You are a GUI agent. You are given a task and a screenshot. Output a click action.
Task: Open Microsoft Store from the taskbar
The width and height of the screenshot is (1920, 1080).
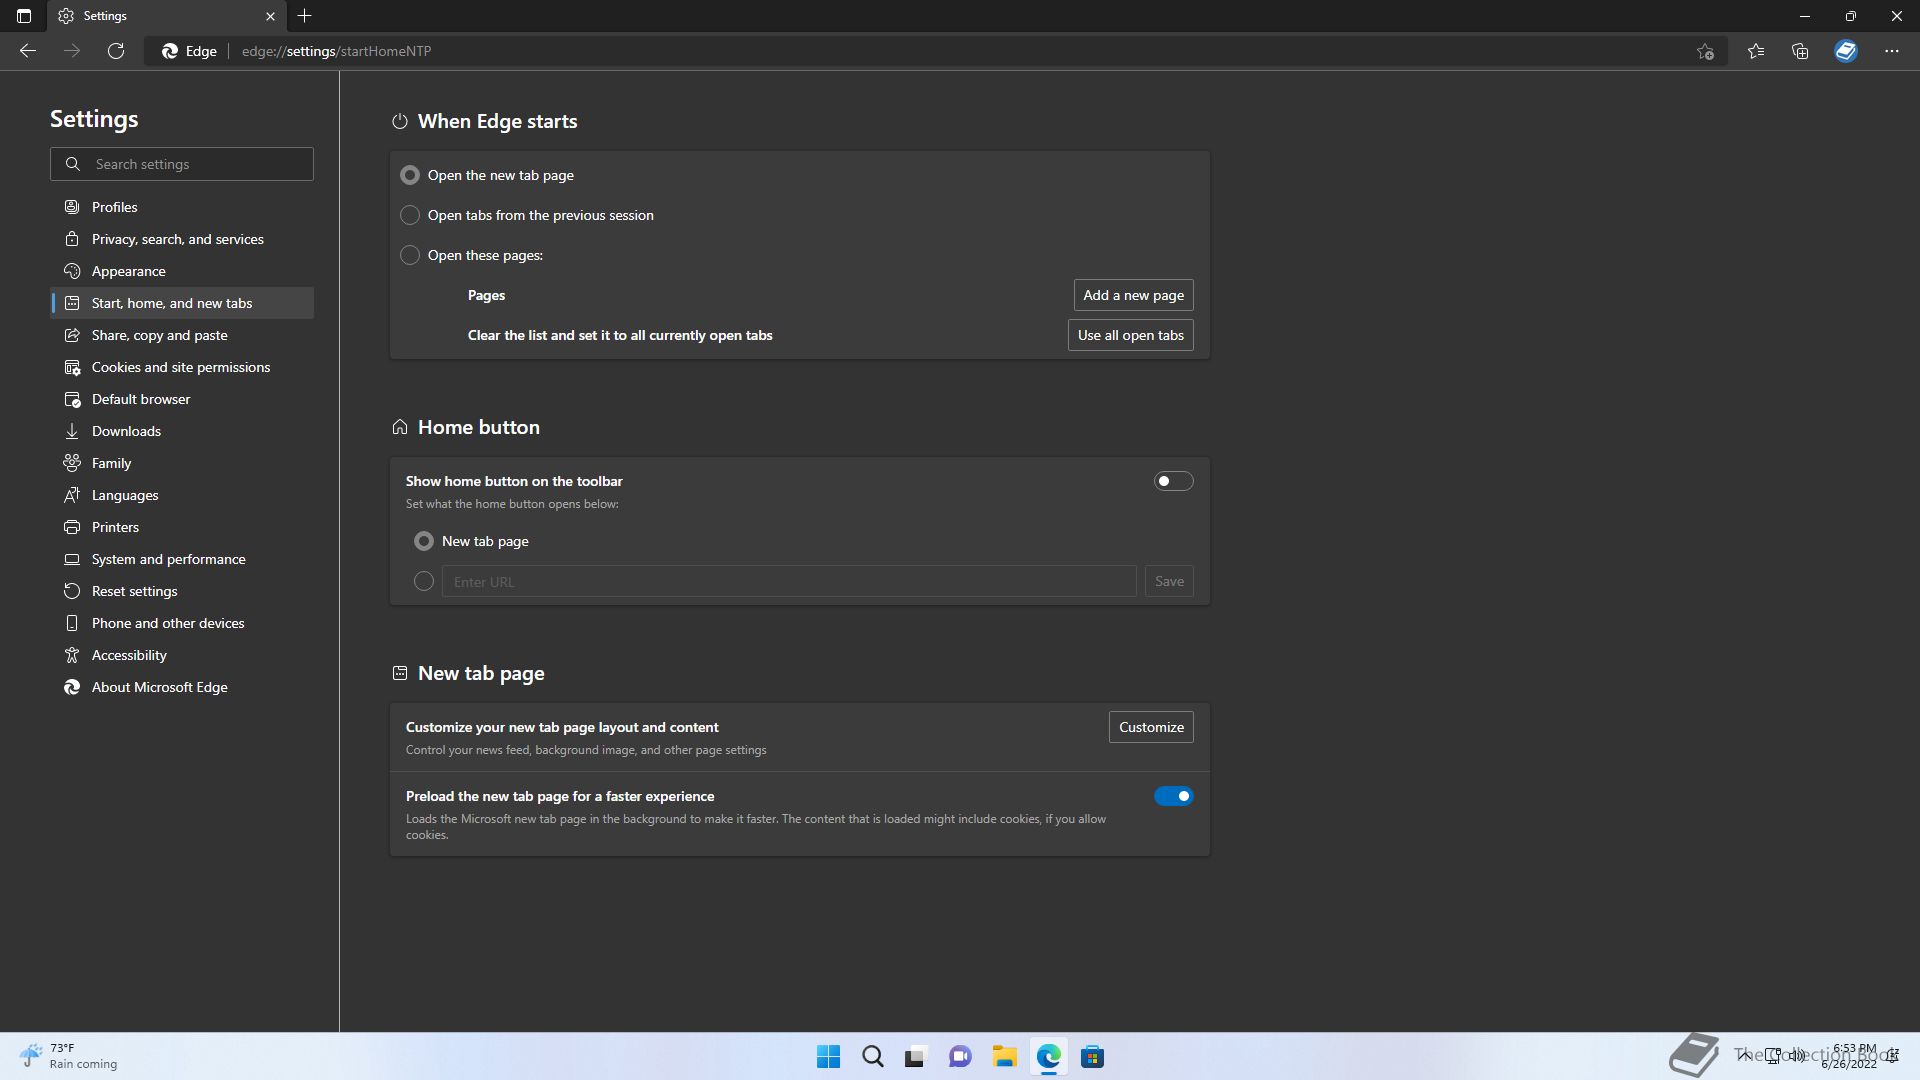[x=1092, y=1057]
